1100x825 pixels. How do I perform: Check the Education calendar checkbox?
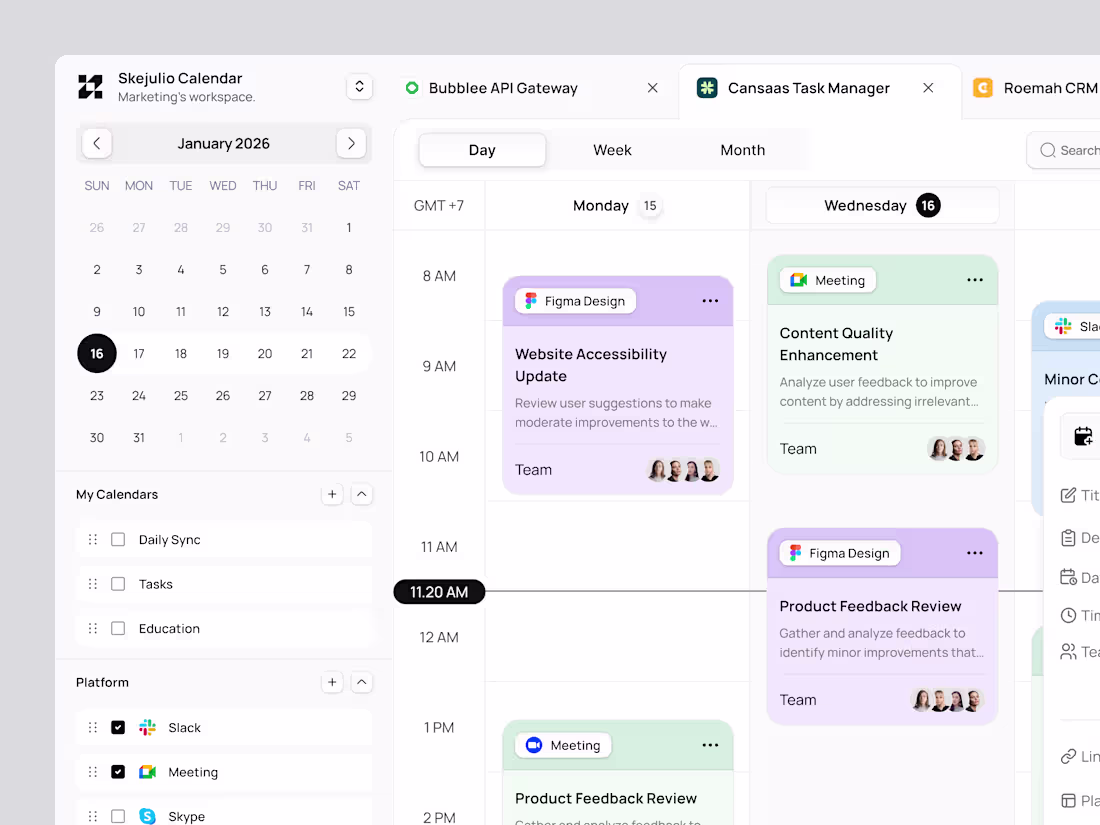click(x=118, y=628)
